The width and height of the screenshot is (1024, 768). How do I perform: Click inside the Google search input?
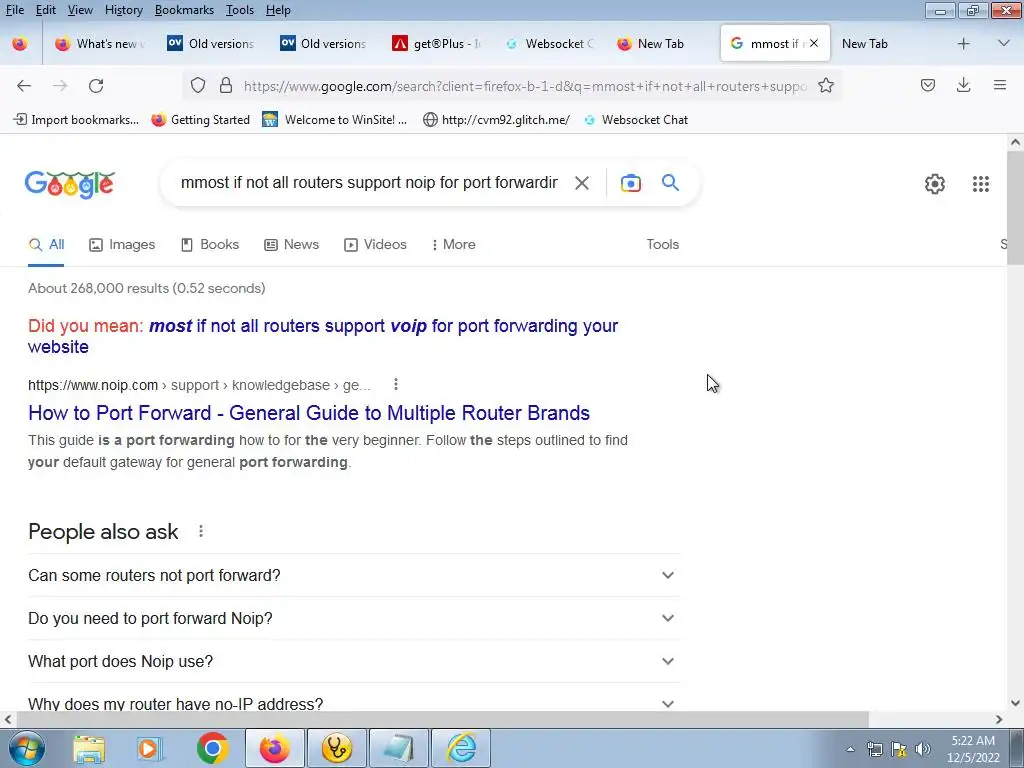click(x=369, y=183)
